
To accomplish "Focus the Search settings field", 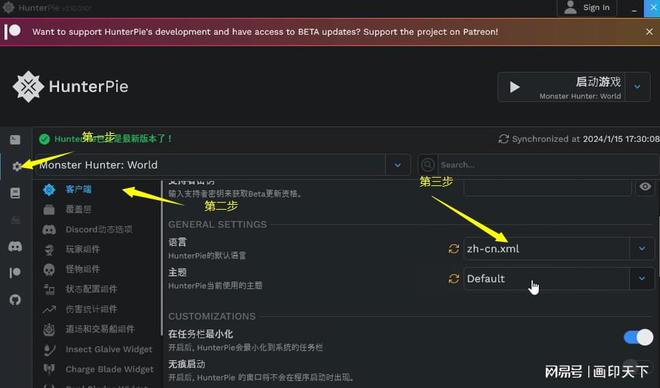I will click(547, 165).
